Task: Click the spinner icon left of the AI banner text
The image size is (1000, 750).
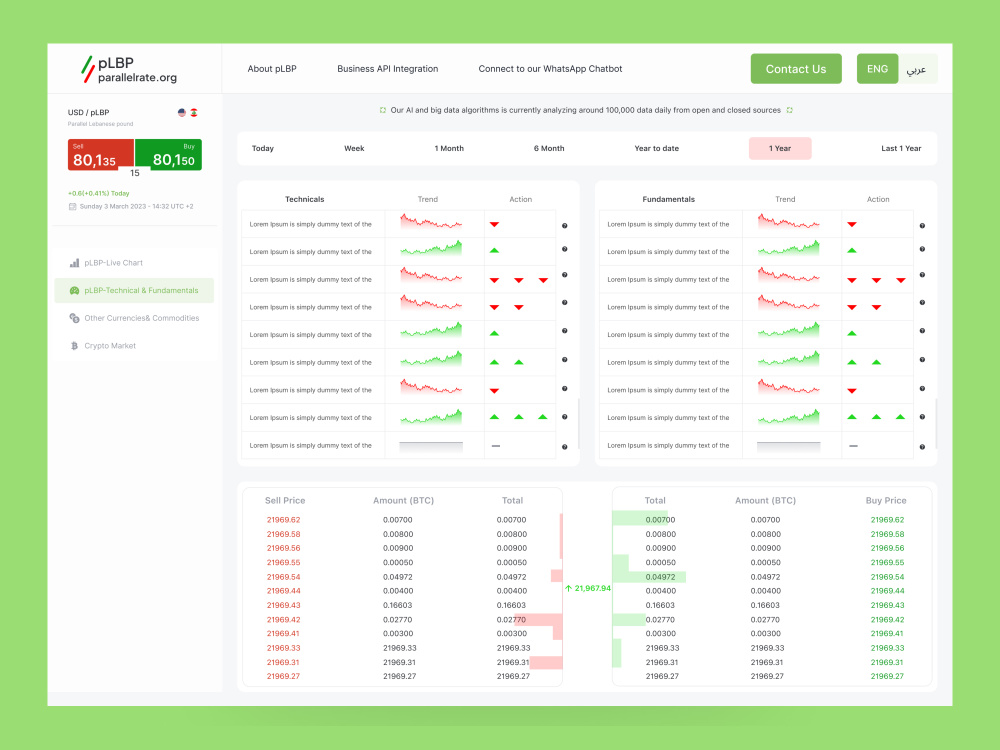Action: click(383, 110)
